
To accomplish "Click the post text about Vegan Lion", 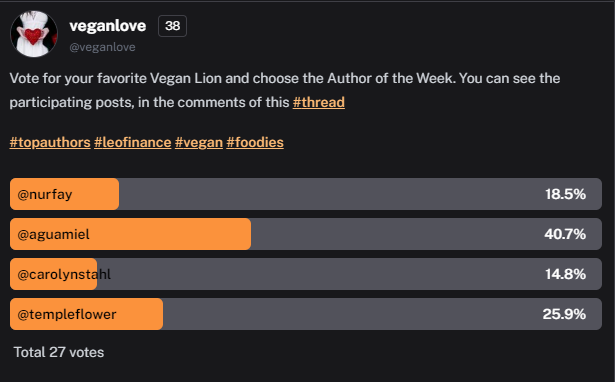I will click(x=285, y=90).
